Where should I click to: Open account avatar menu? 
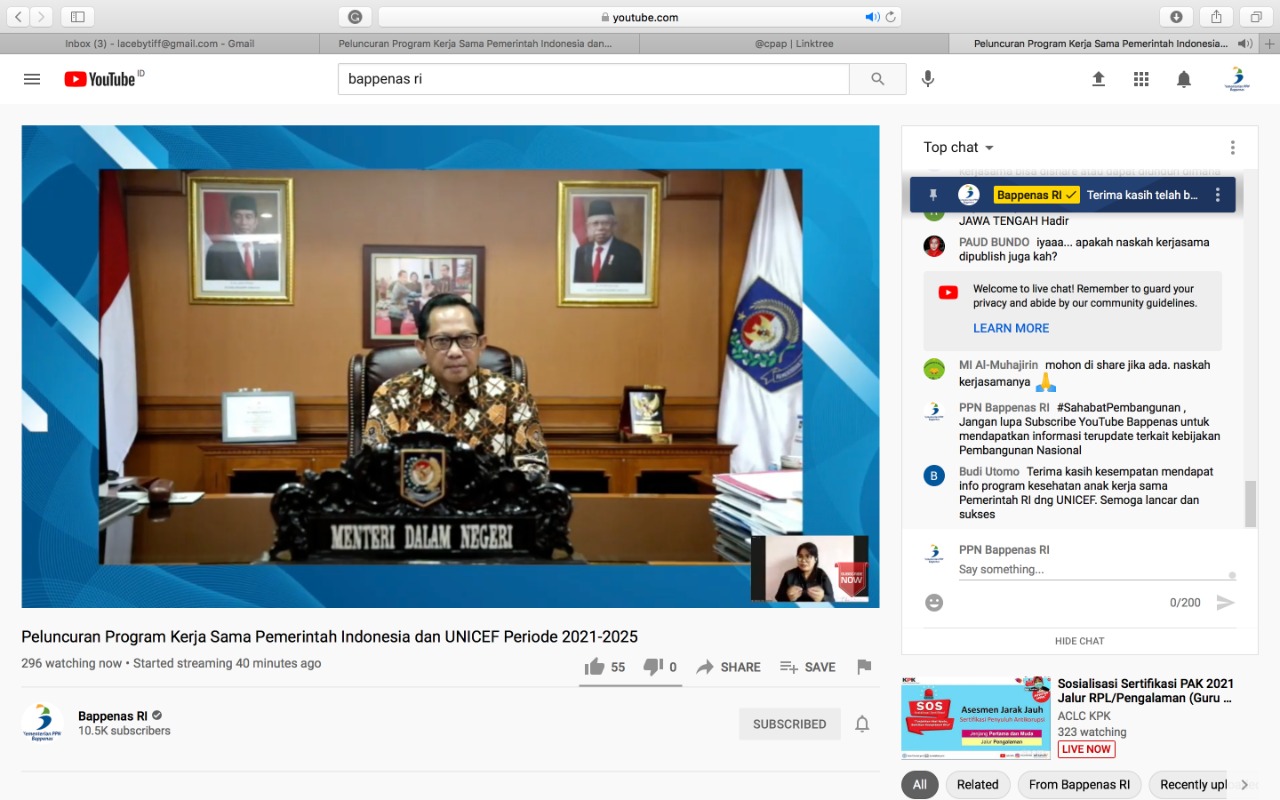[x=1237, y=79]
